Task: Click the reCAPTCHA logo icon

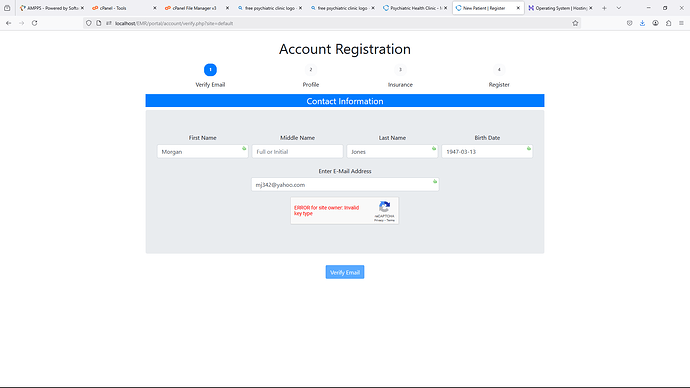Action: tap(385, 207)
